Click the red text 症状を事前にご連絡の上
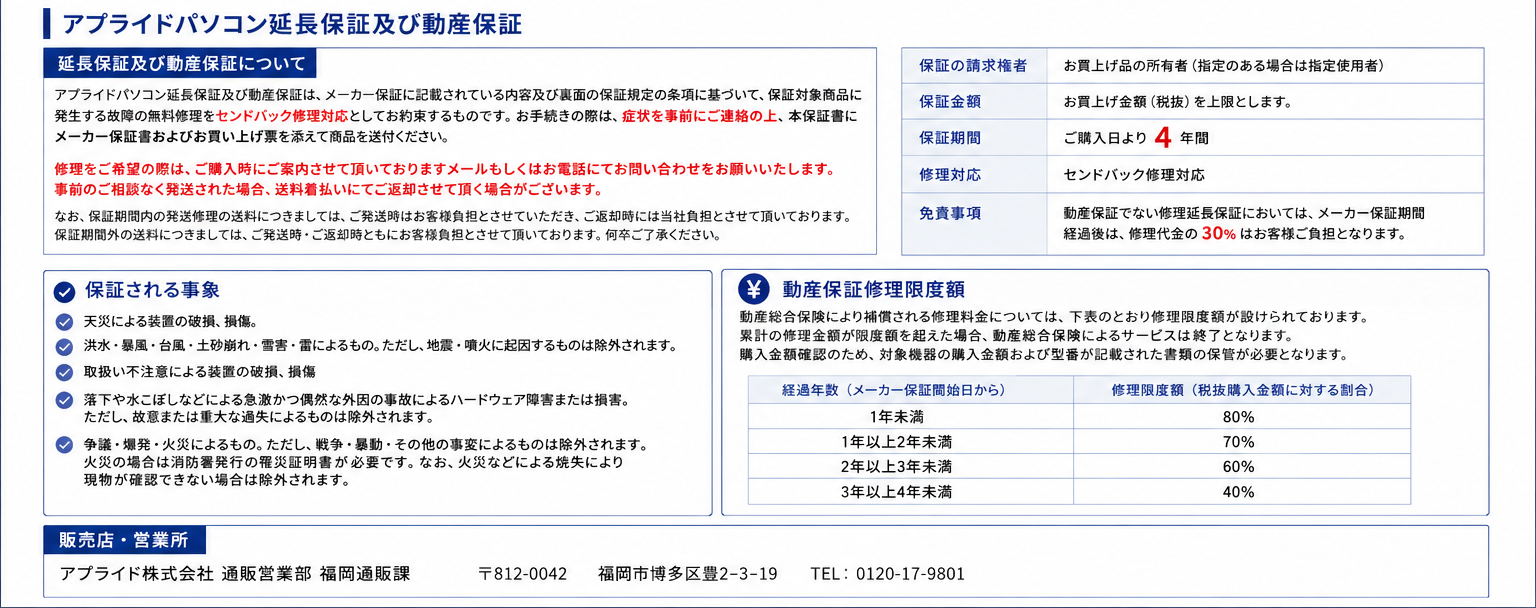 [x=699, y=116]
